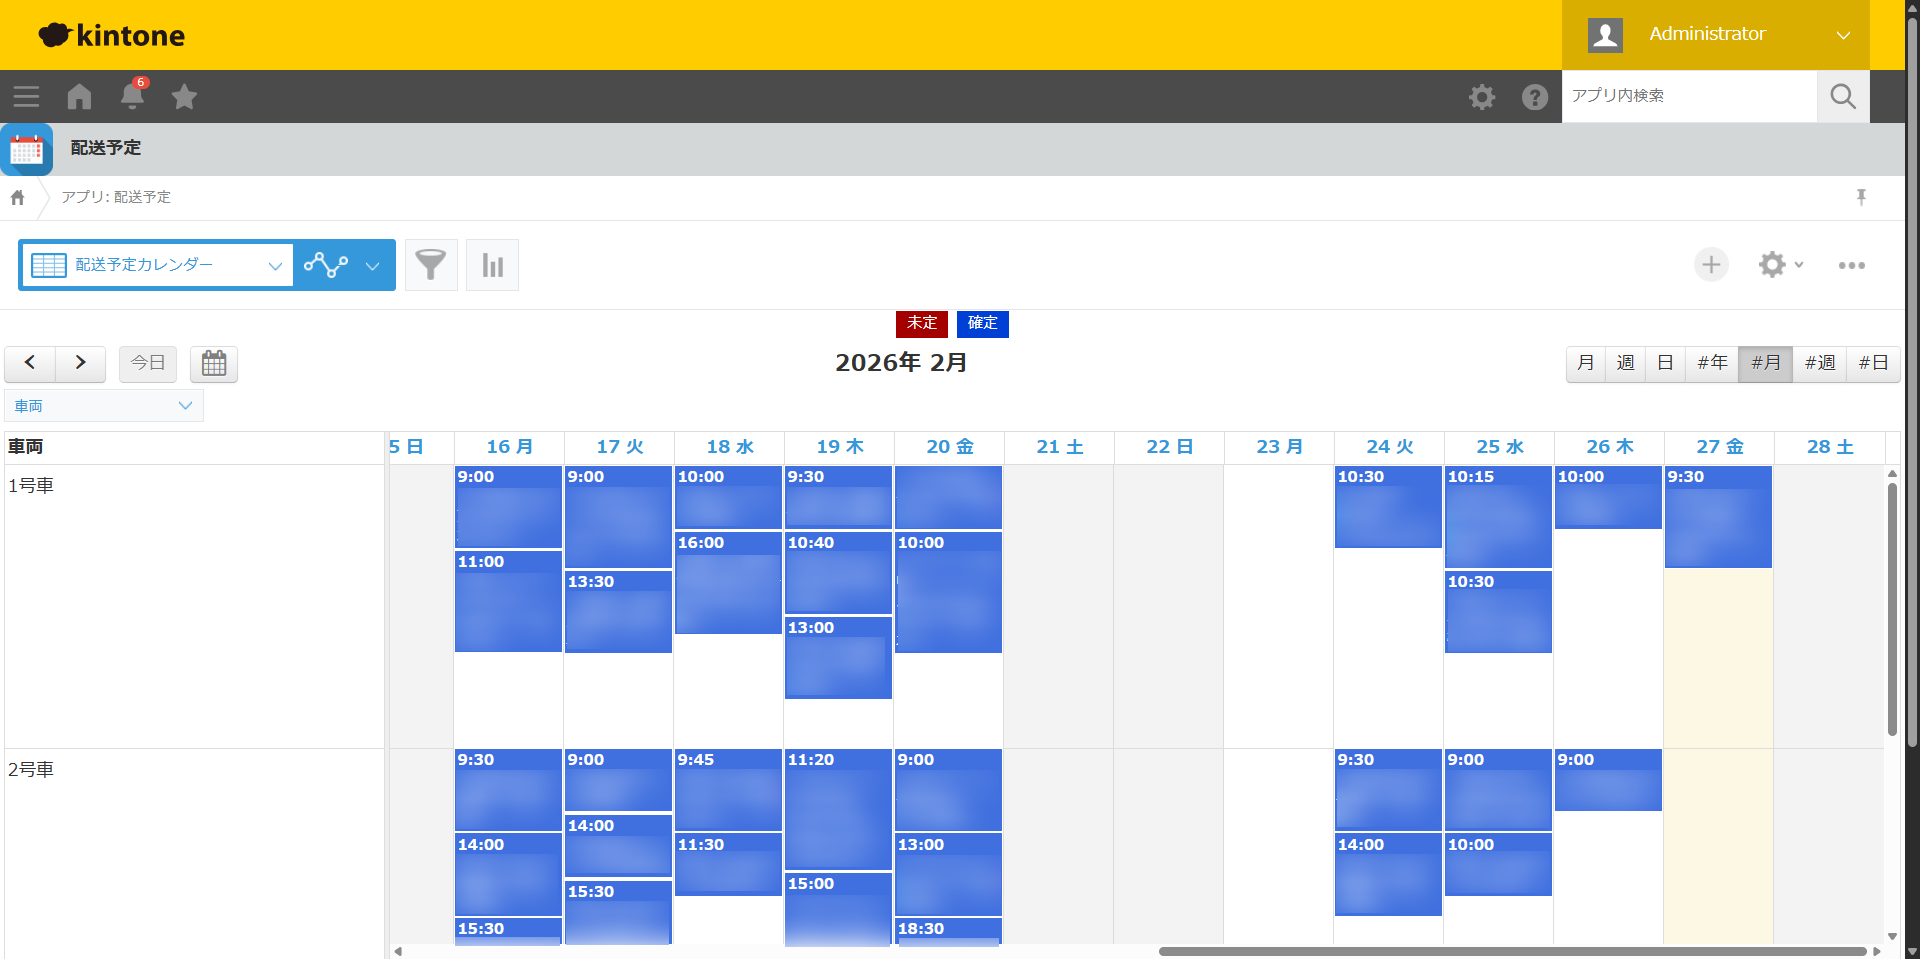
Task: Go to next period arrow button
Action: (x=81, y=363)
